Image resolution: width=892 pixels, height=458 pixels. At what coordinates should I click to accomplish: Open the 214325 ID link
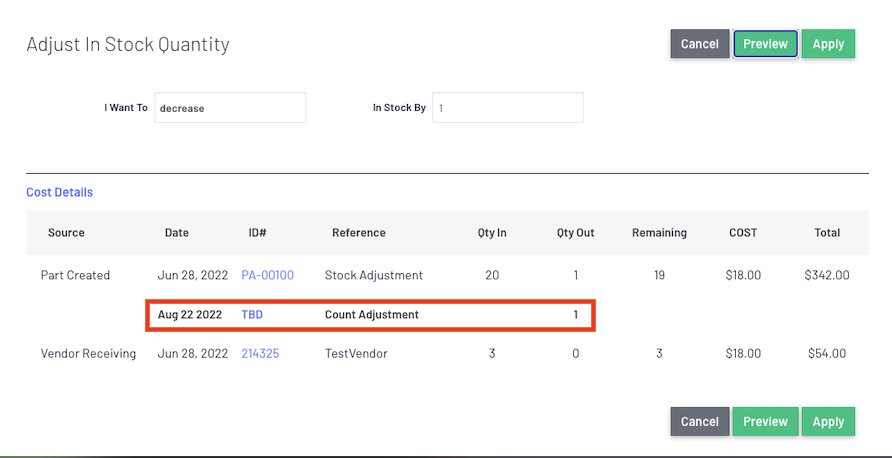[x=260, y=353]
